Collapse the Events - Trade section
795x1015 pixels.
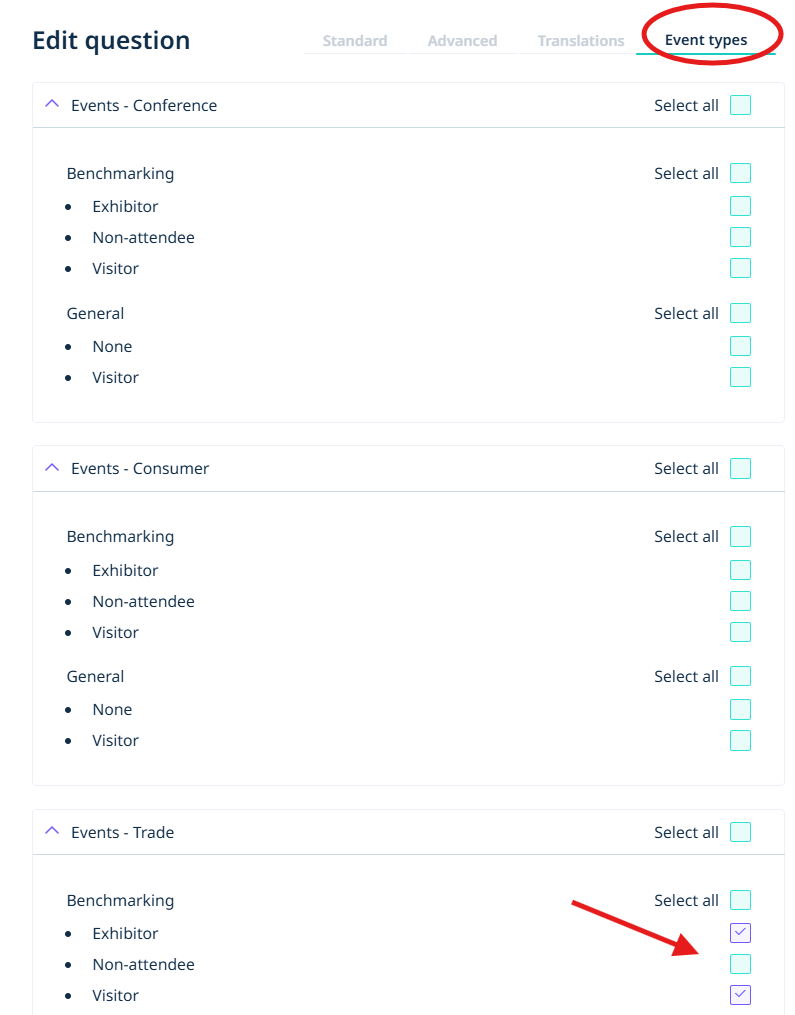tap(52, 831)
